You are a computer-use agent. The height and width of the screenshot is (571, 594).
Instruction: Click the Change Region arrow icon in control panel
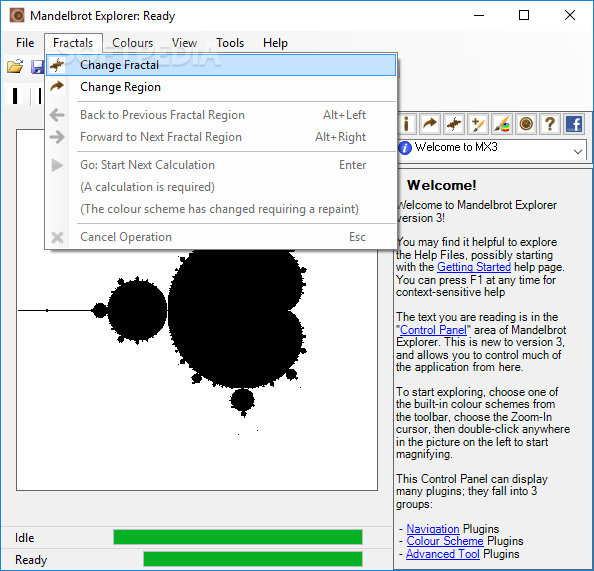click(x=430, y=124)
